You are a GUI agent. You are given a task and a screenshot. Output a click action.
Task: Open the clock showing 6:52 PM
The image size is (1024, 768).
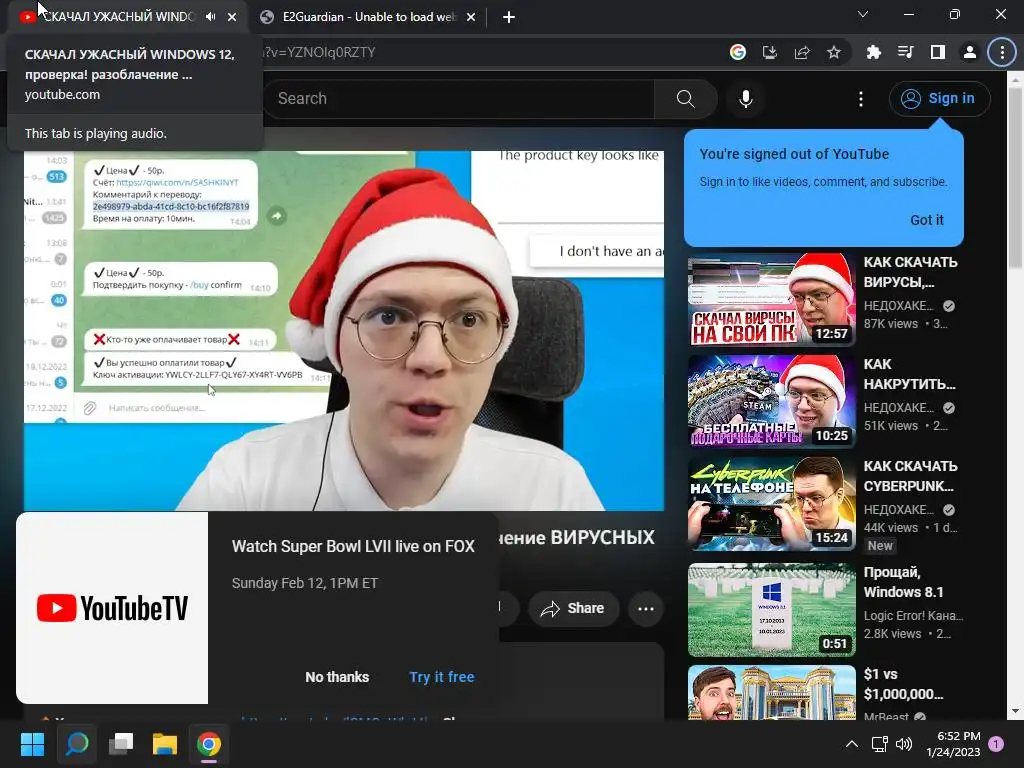click(953, 744)
